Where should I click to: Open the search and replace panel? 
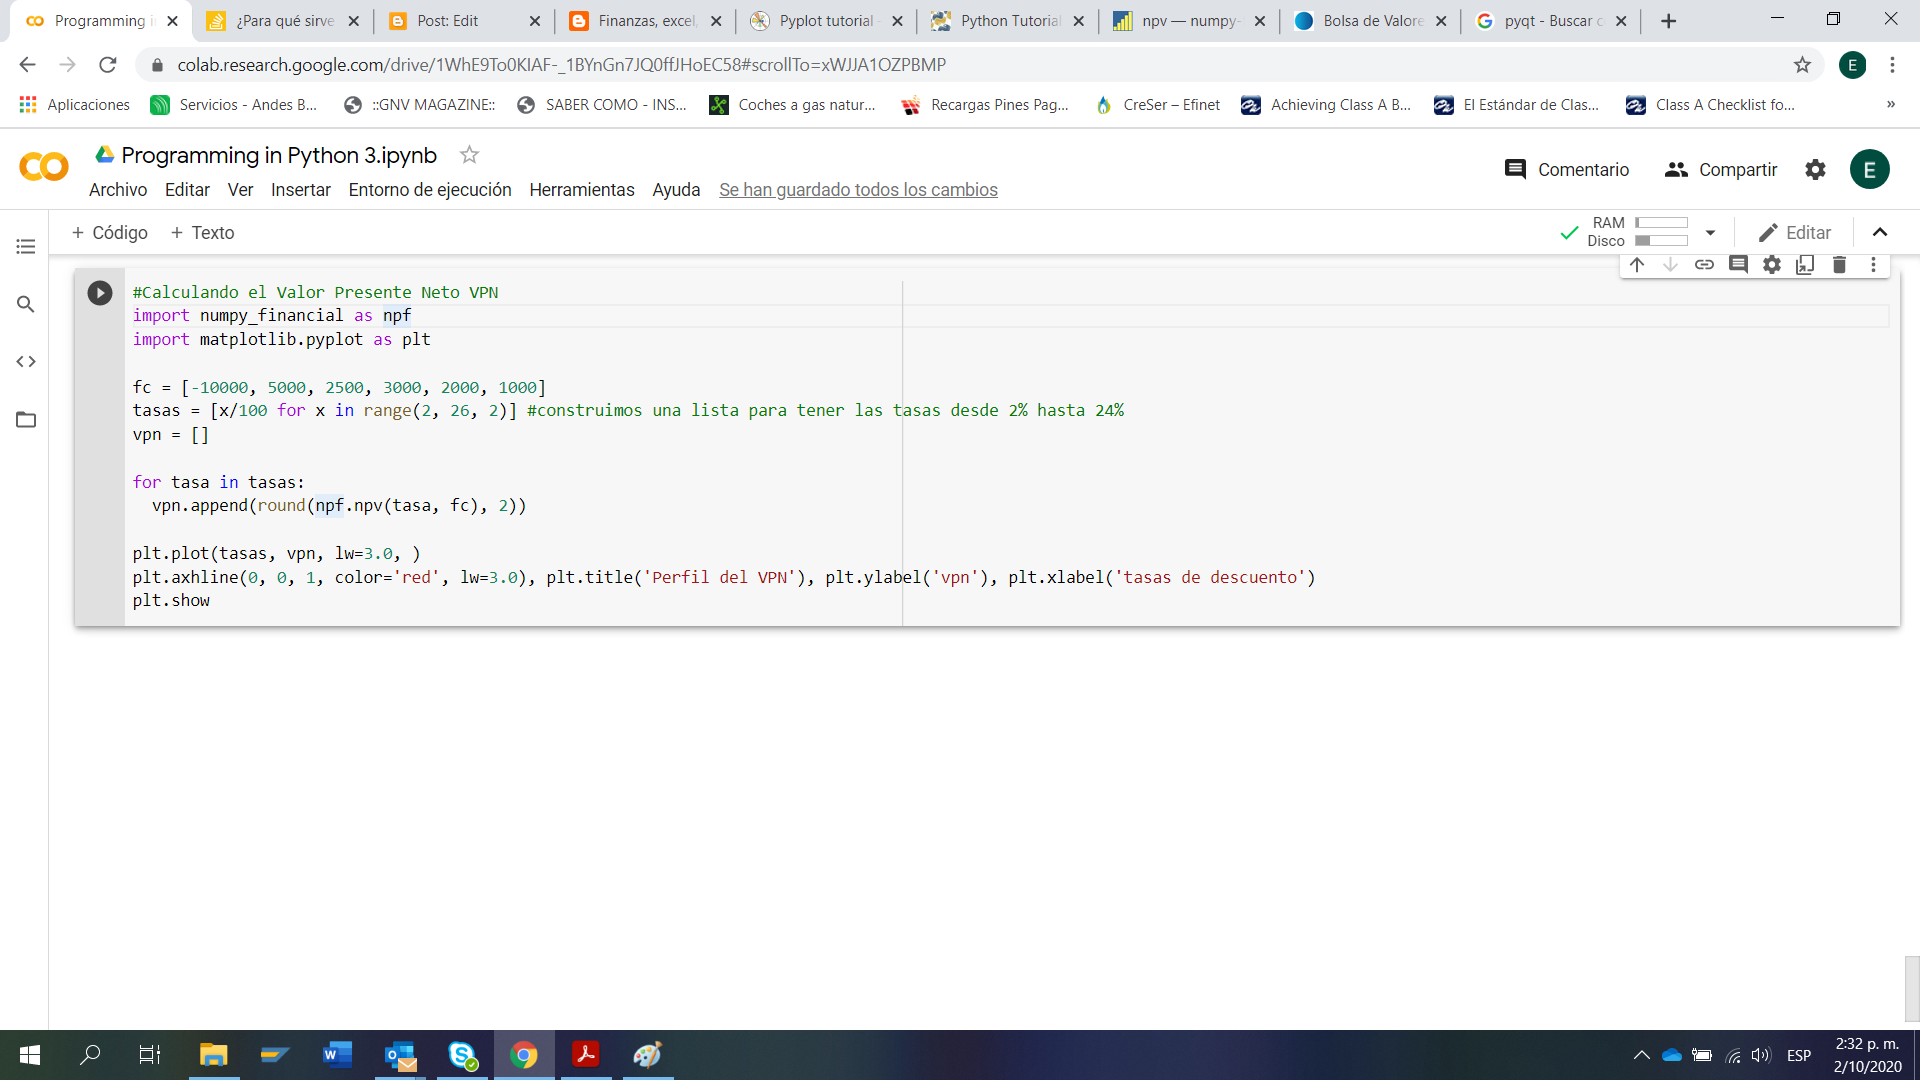[26, 304]
